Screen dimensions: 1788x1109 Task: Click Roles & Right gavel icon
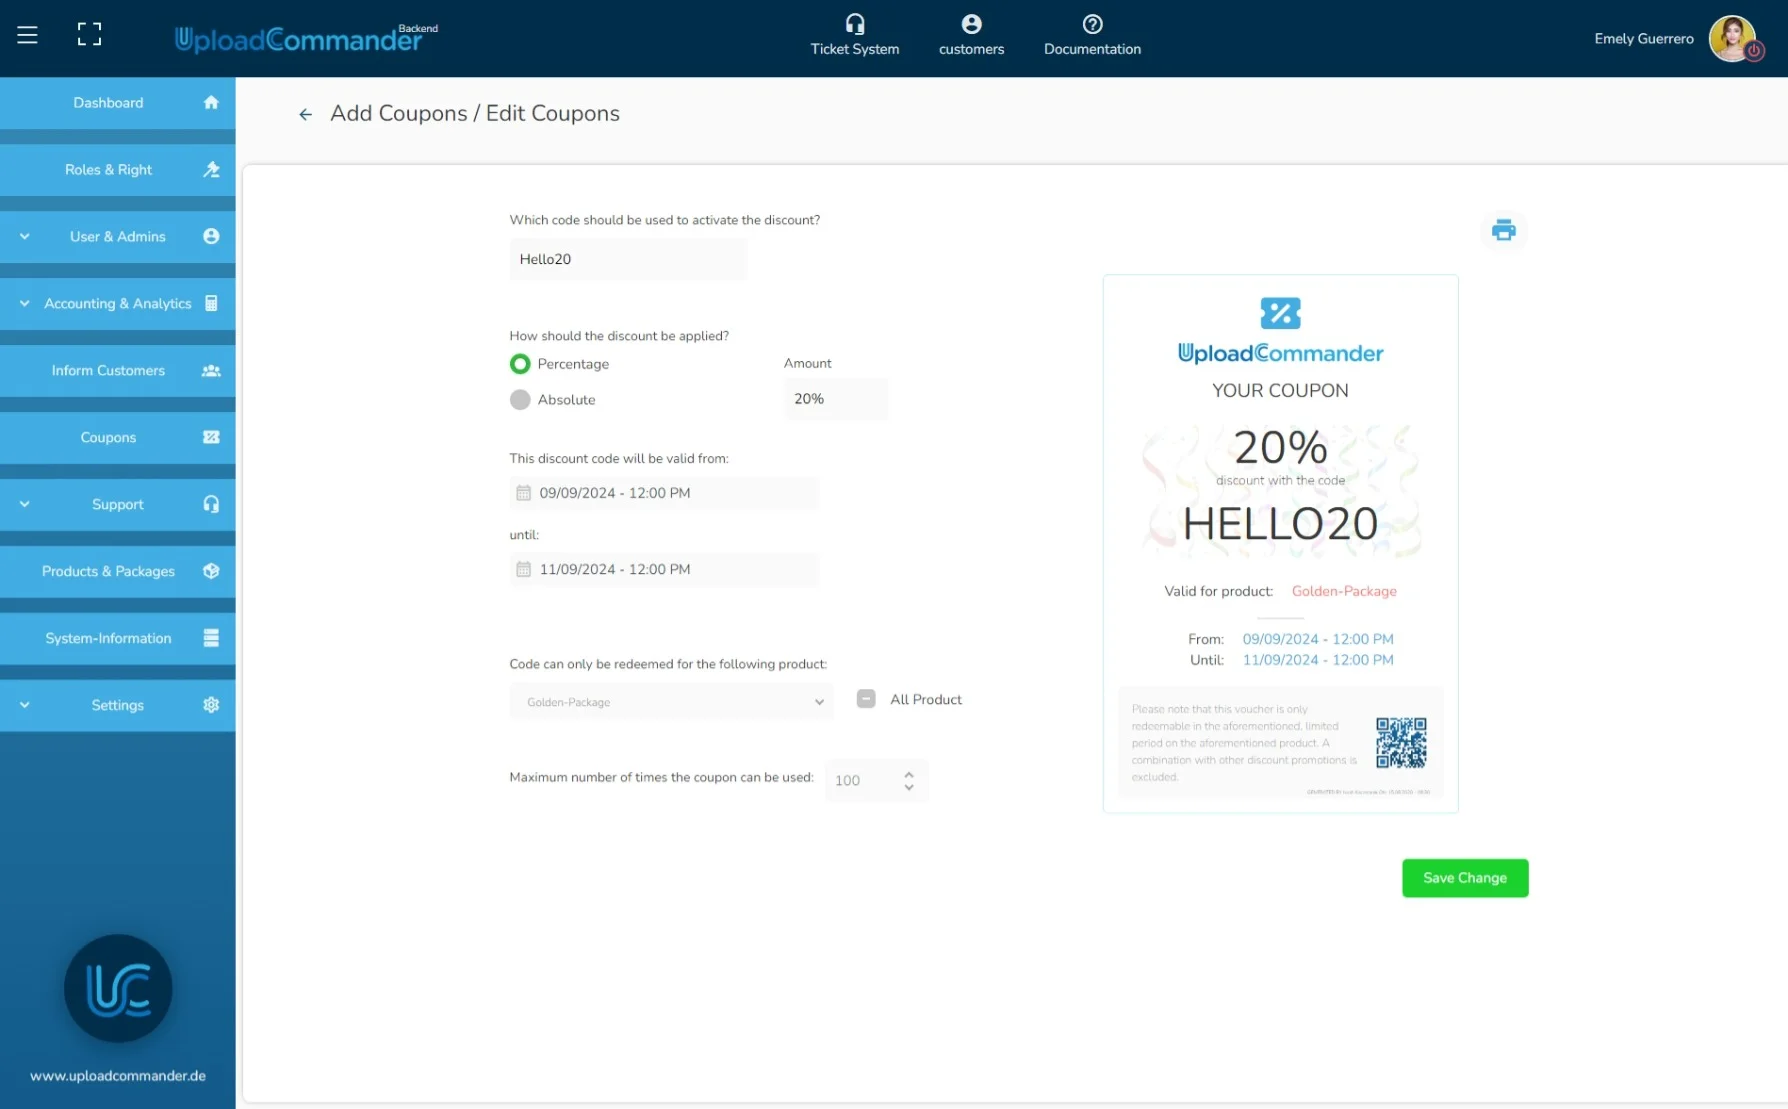(211, 169)
